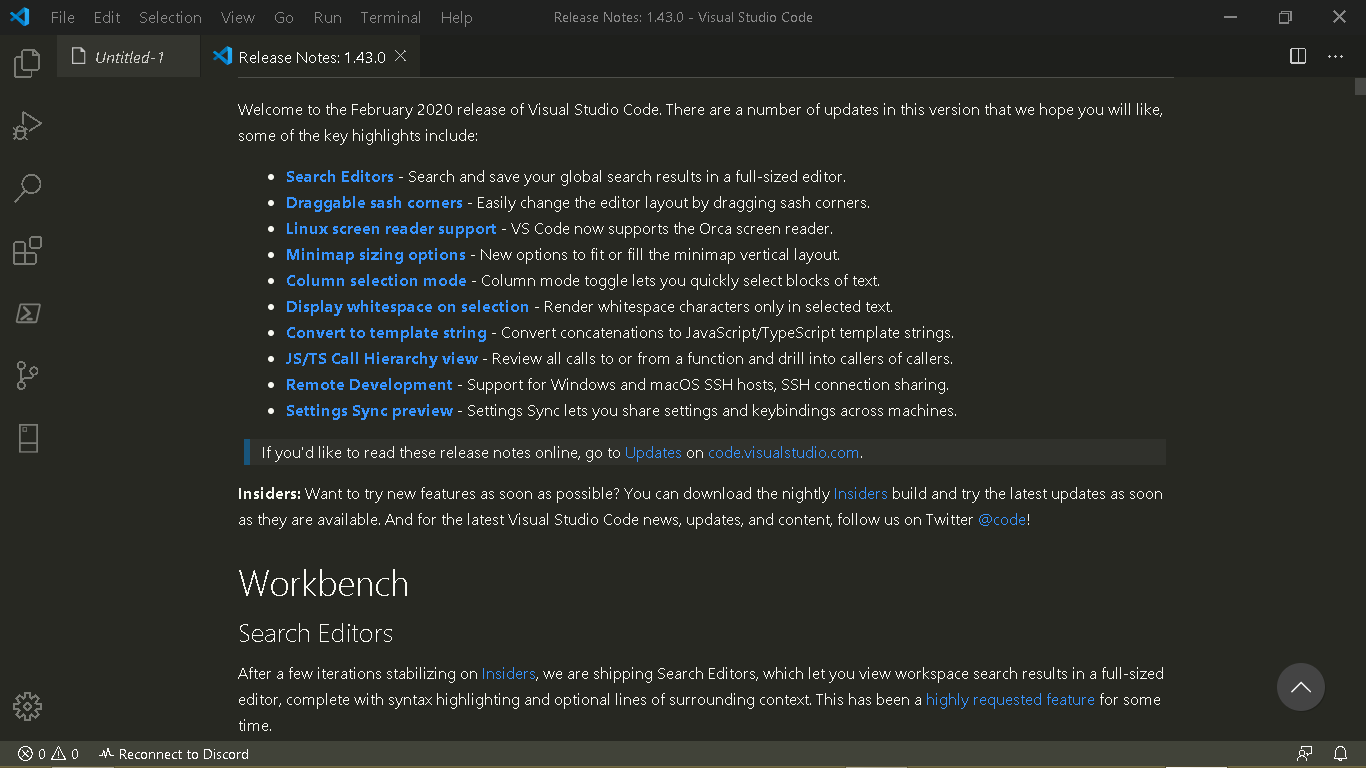Open the Search view
Screen dimensions: 1366x768
[27, 188]
